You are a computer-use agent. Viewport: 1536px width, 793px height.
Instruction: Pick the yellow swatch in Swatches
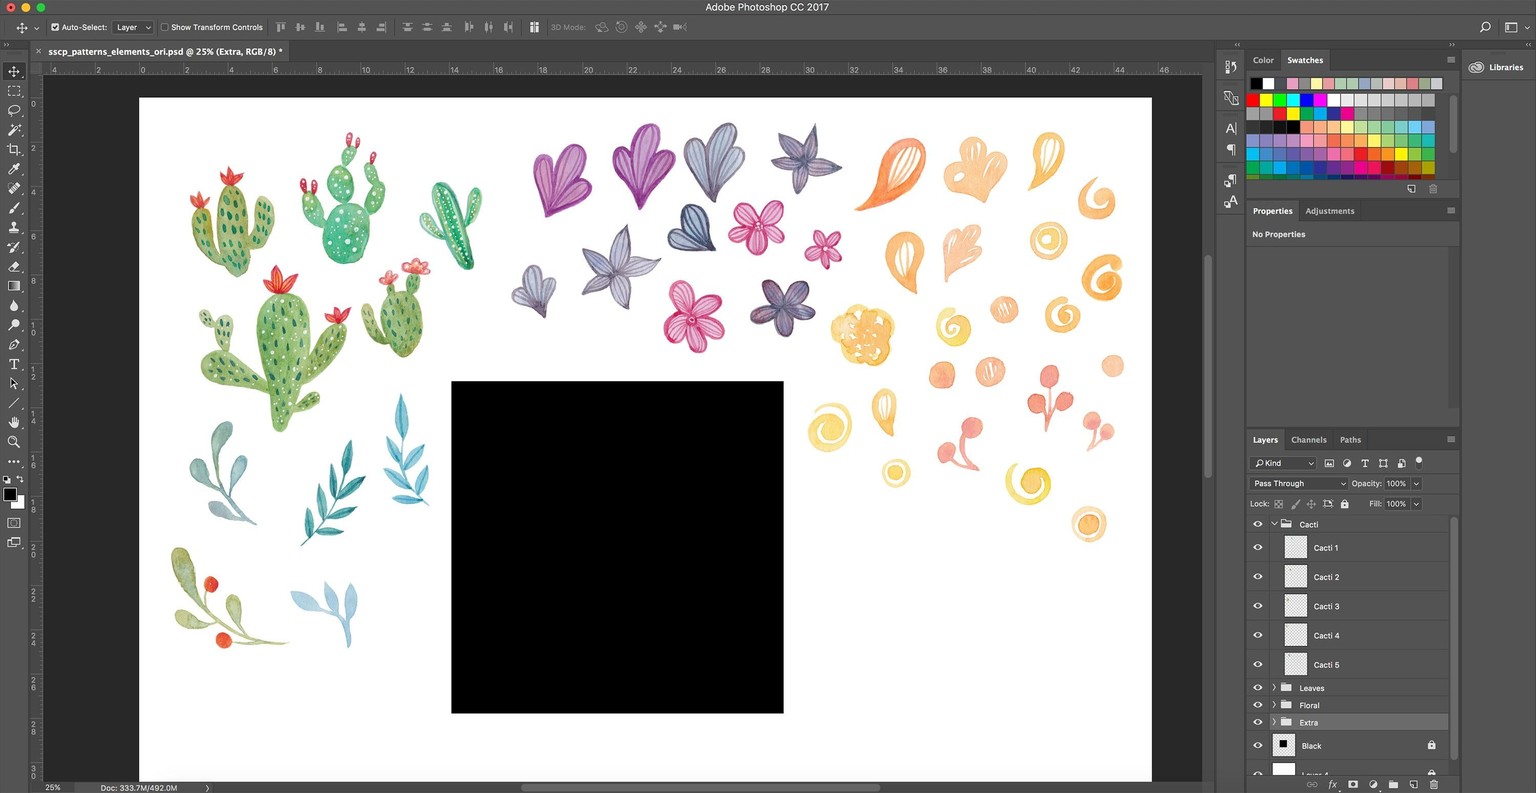click(1266, 100)
